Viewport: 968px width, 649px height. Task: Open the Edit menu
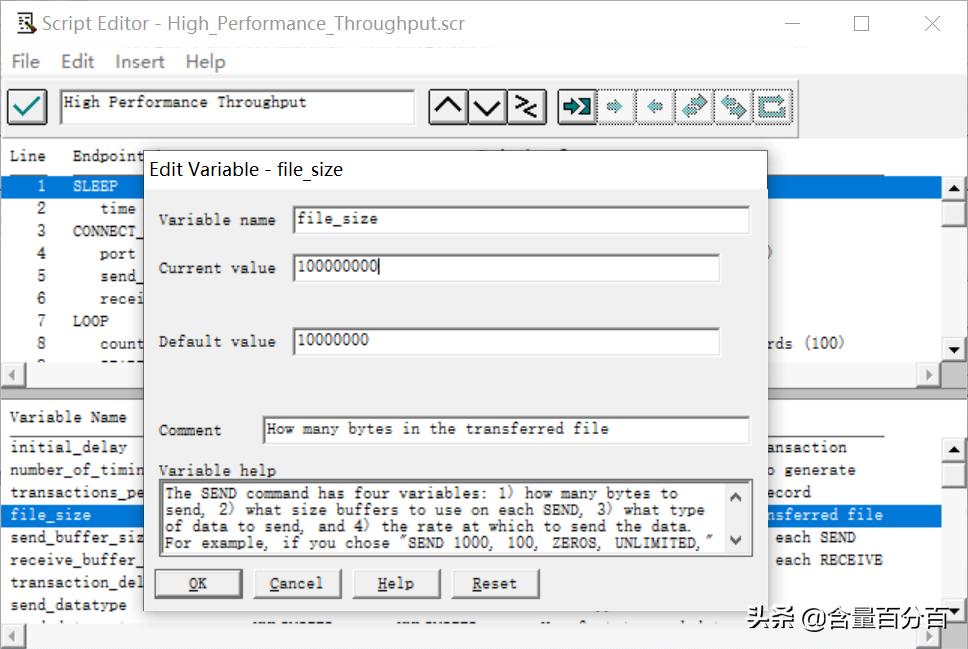[78, 62]
